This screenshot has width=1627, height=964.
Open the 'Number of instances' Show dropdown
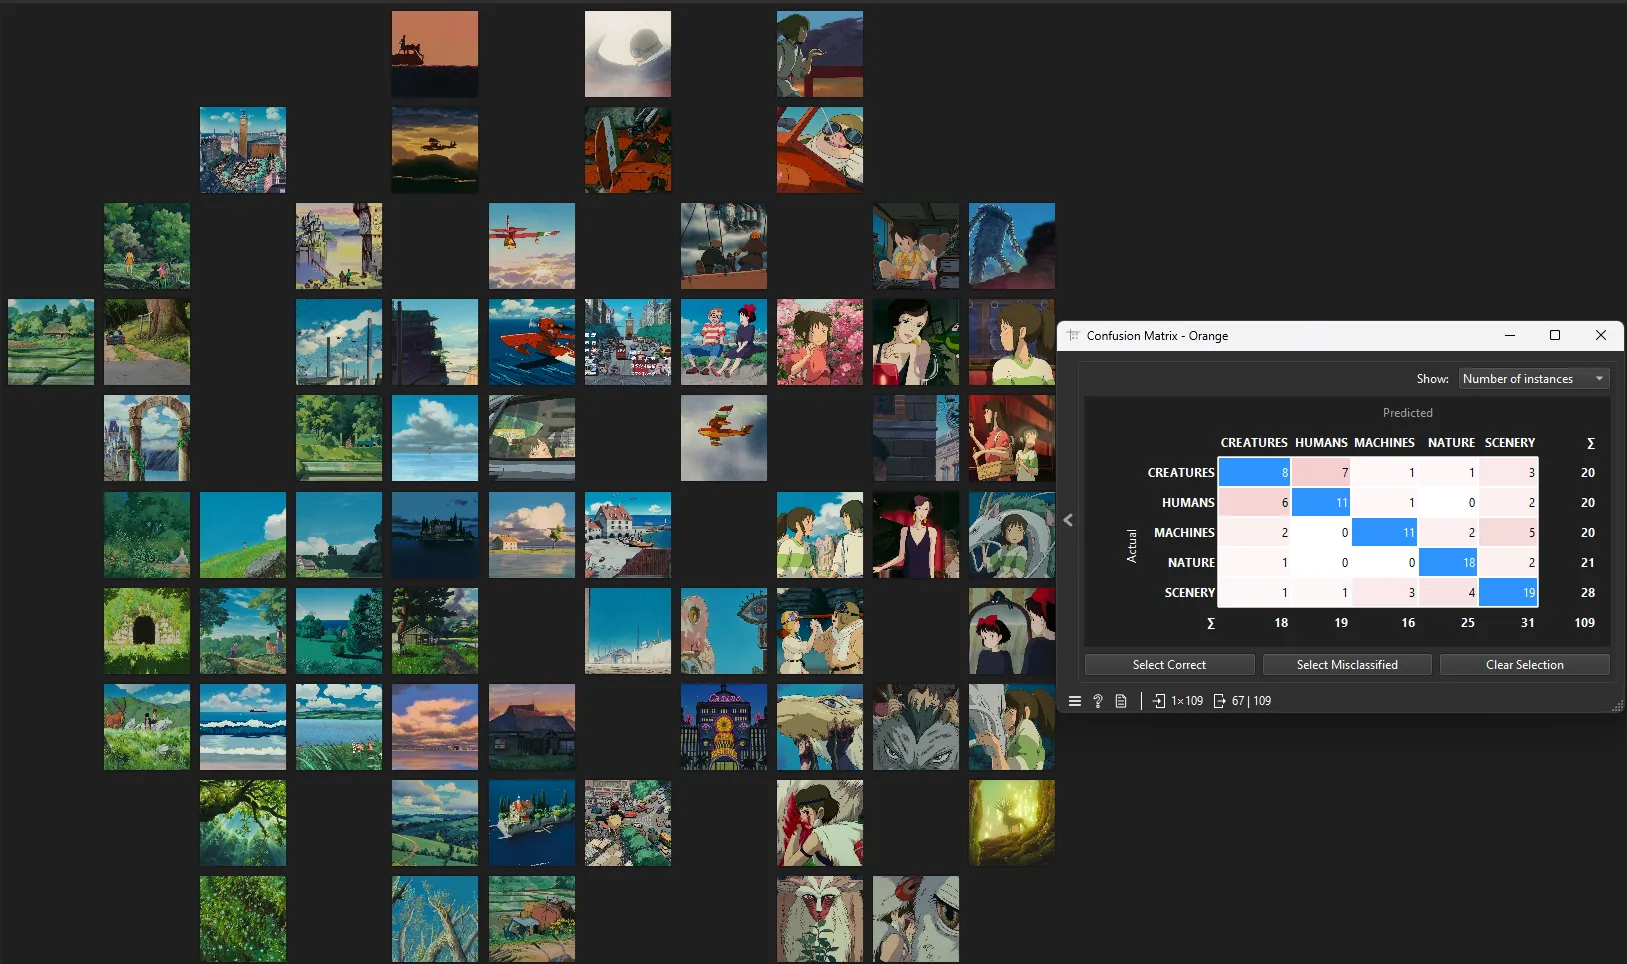(1533, 379)
